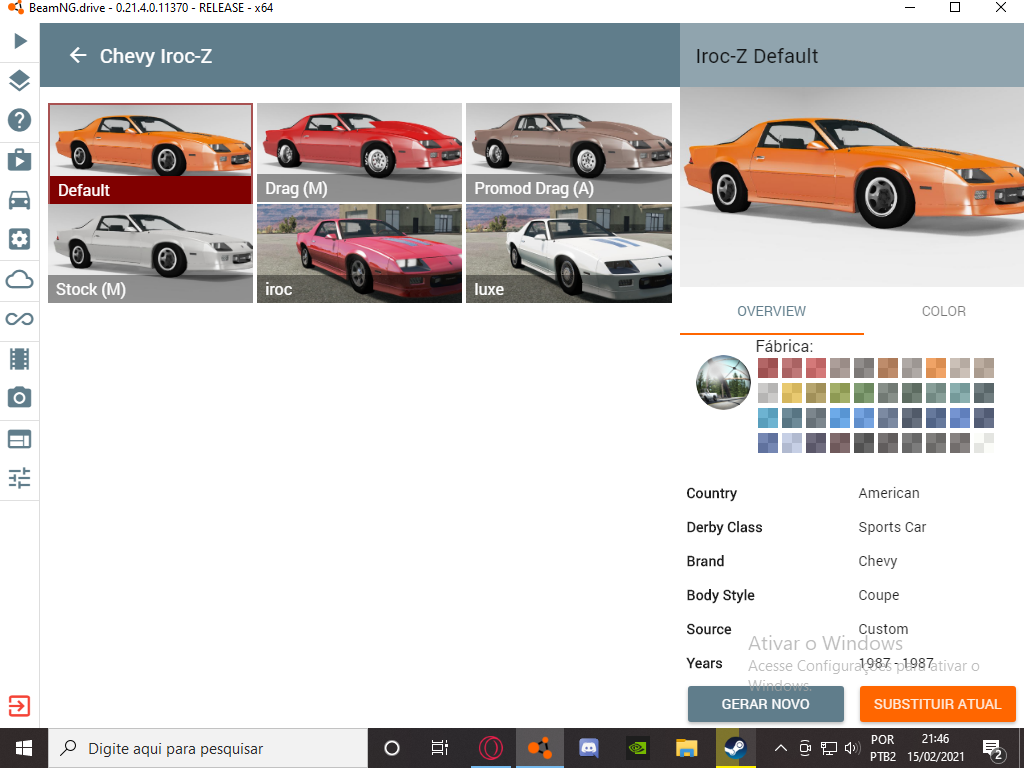This screenshot has height=768, width=1024.
Task: Show hidden tray icons chevron
Action: click(x=780, y=748)
